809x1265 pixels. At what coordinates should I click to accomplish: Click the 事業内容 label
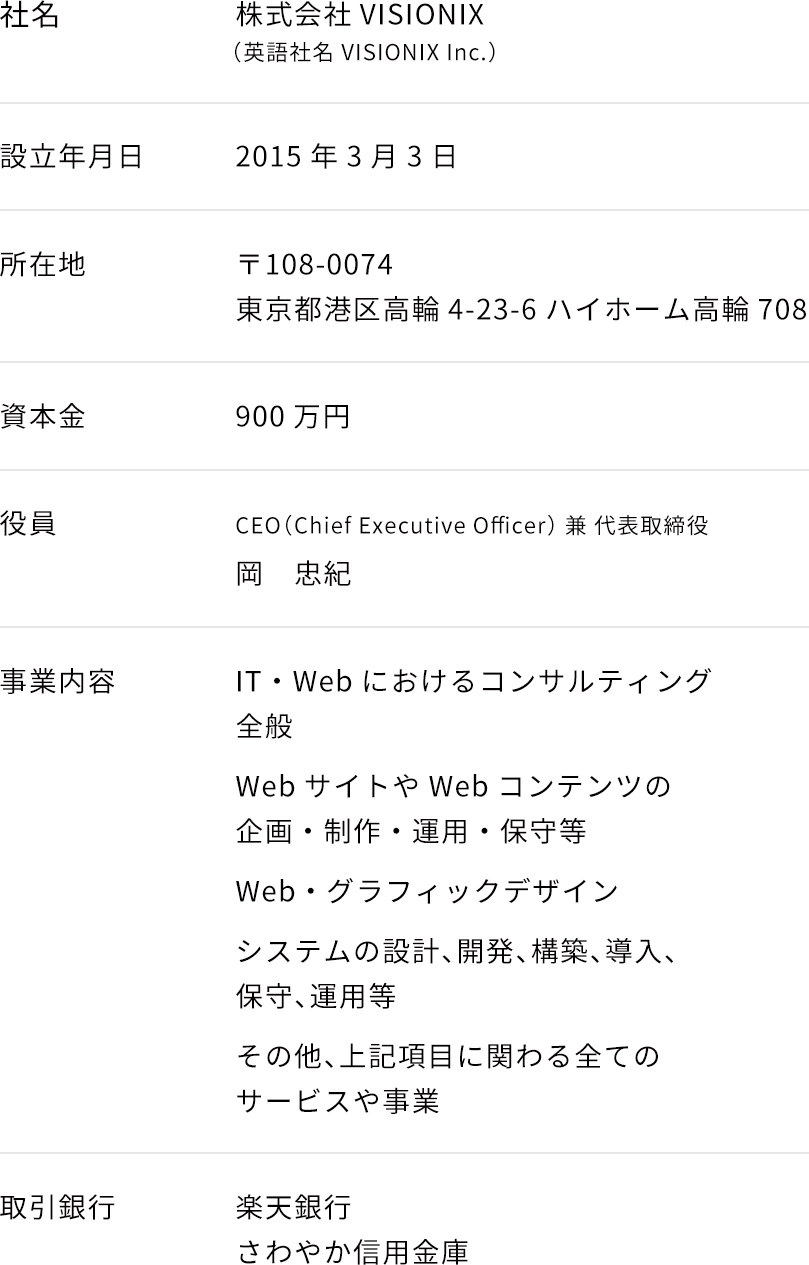(58, 682)
